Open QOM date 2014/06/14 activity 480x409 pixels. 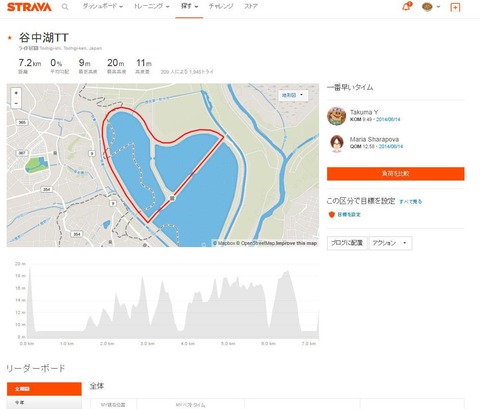(391, 146)
